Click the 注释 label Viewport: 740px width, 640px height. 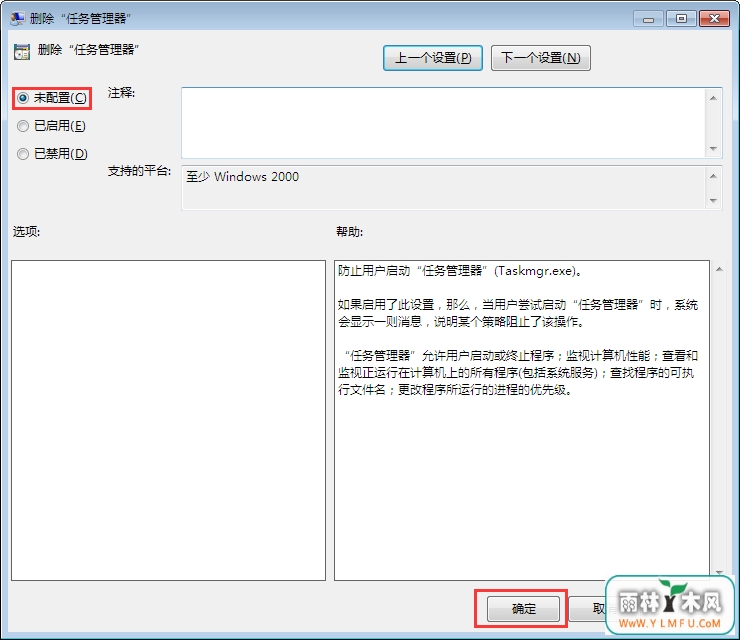click(121, 93)
